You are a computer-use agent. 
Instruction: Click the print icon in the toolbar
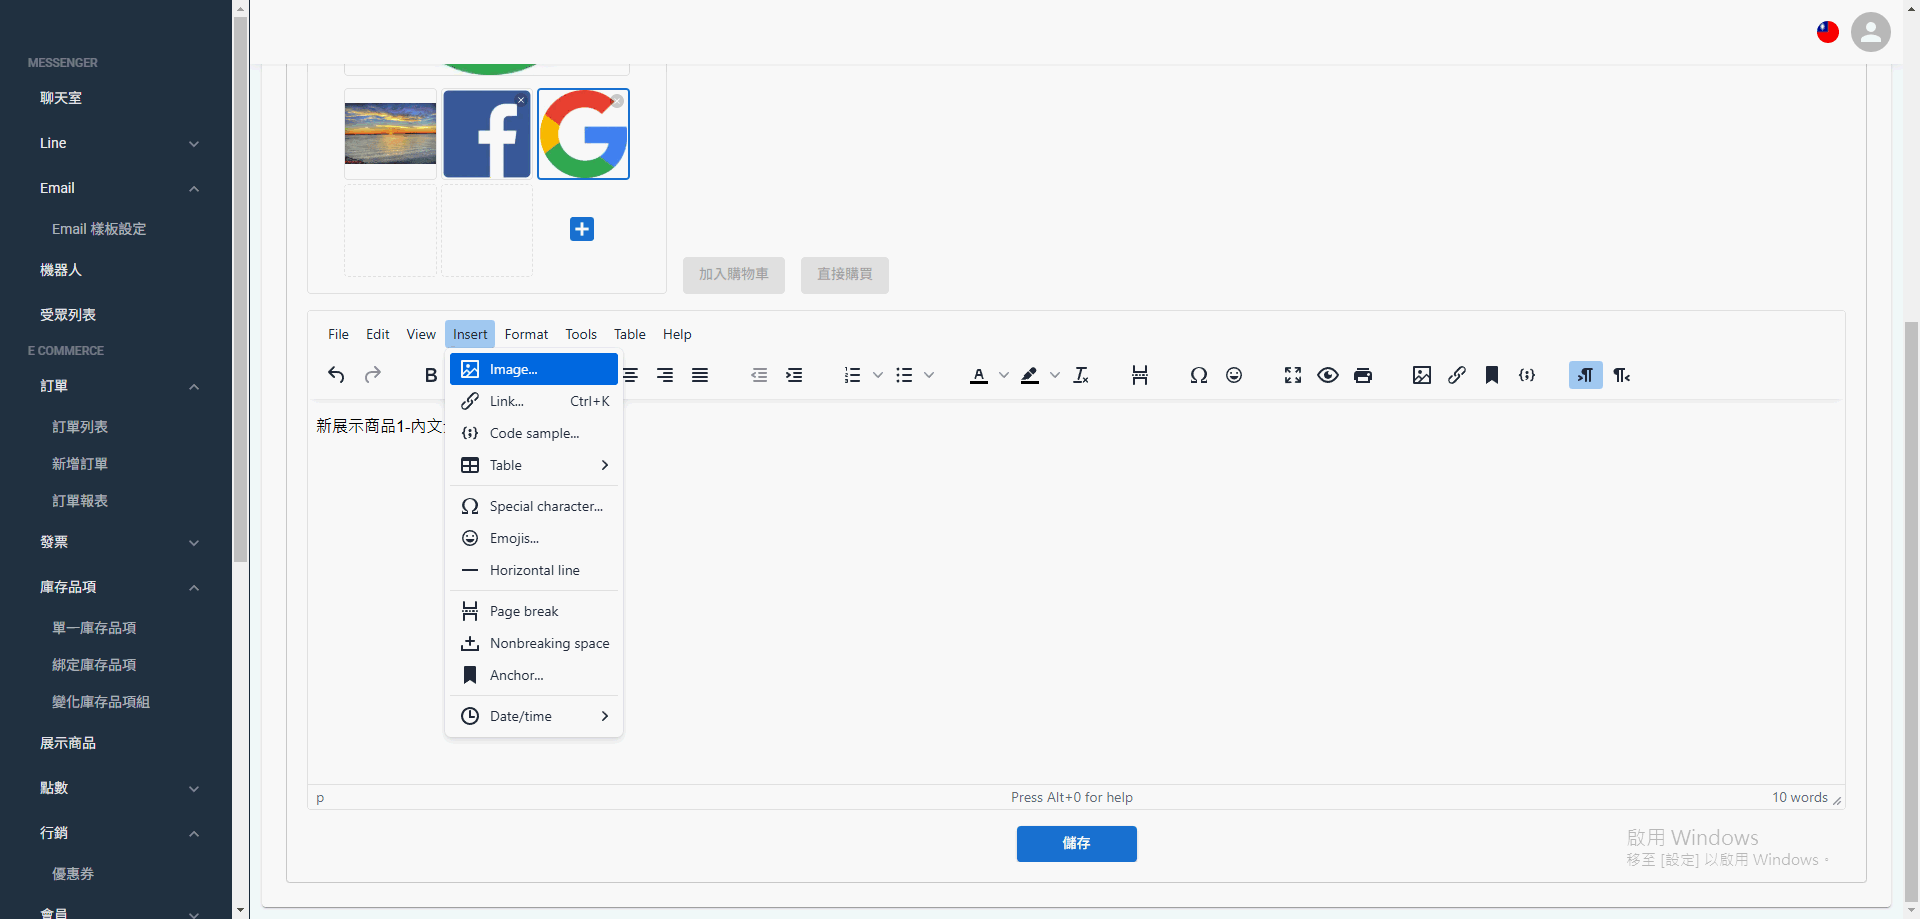(1363, 375)
